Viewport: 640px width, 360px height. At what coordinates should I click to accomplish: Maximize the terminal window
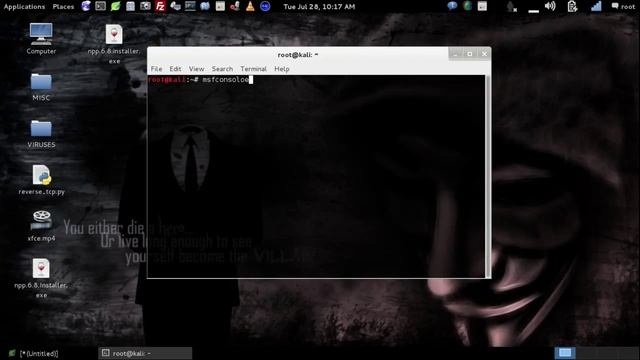point(470,54)
